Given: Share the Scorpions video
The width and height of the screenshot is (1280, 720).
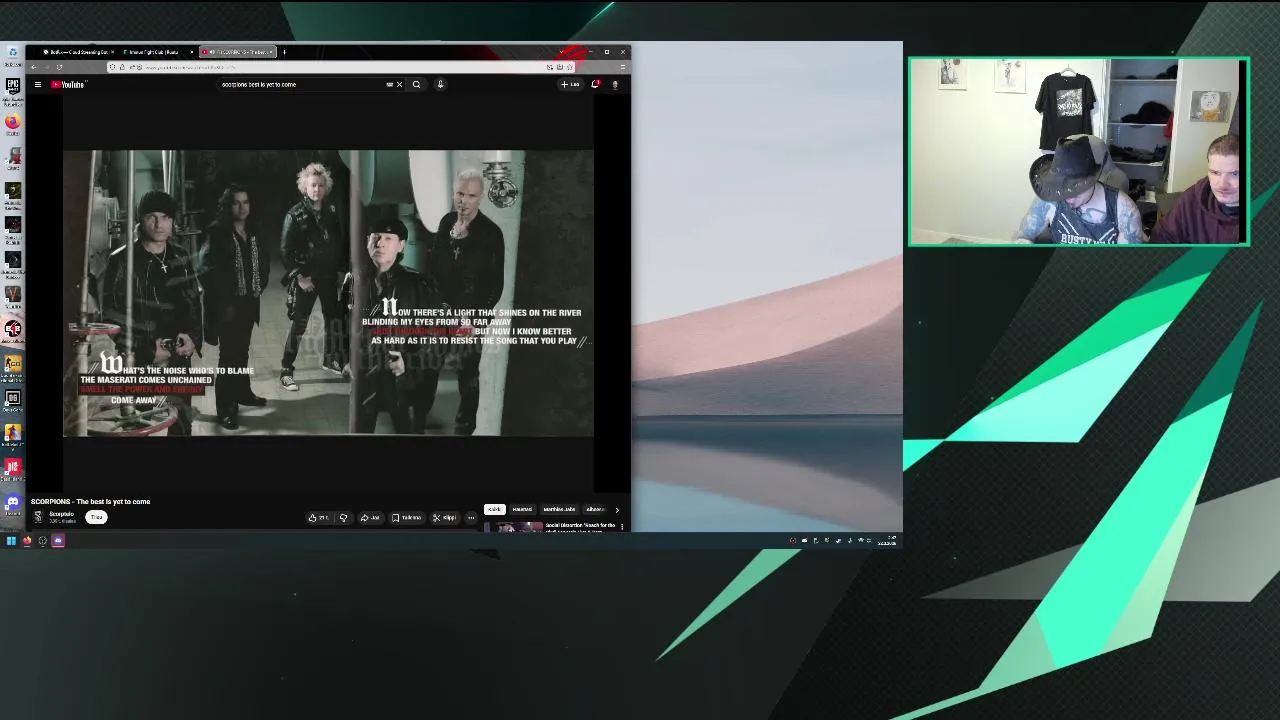Looking at the screenshot, I should [x=370, y=517].
